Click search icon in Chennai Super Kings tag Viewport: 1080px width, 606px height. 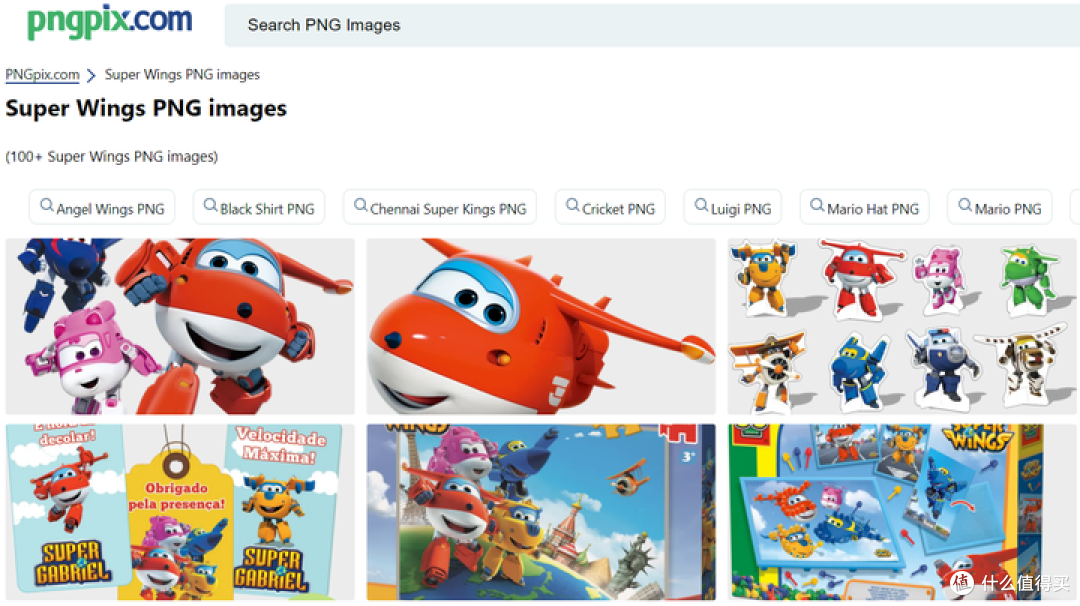(x=361, y=205)
